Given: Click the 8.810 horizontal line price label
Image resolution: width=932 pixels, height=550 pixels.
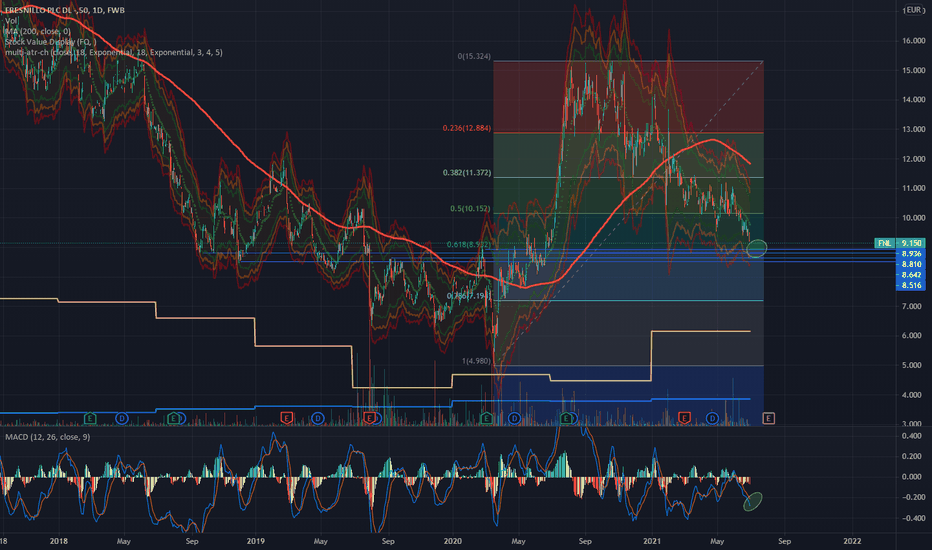Looking at the screenshot, I should 911,265.
